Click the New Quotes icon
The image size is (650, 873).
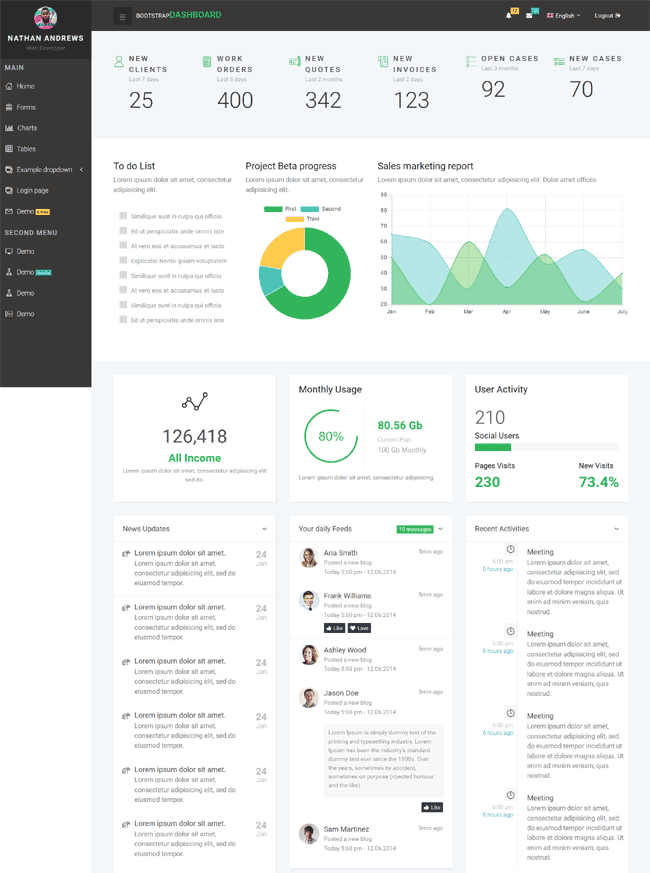coord(295,61)
